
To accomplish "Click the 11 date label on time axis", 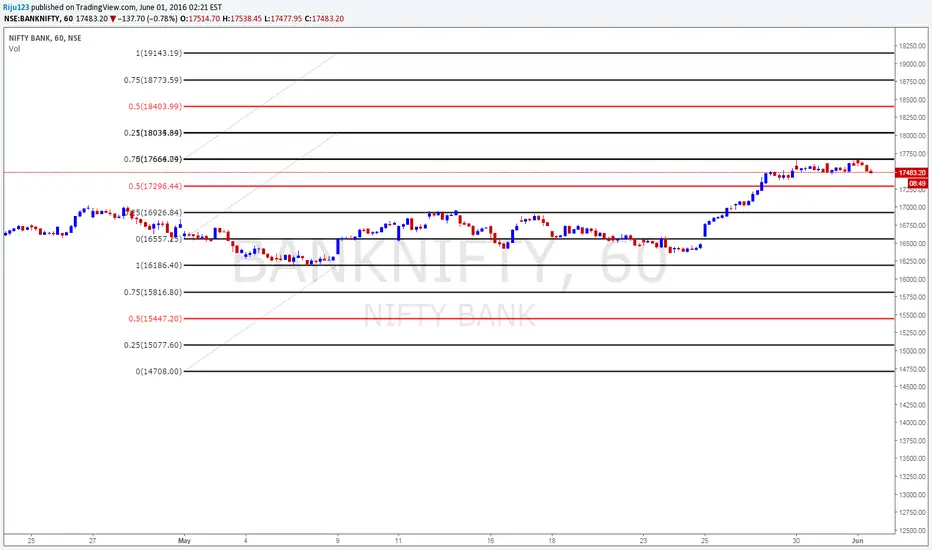I will (x=398, y=540).
